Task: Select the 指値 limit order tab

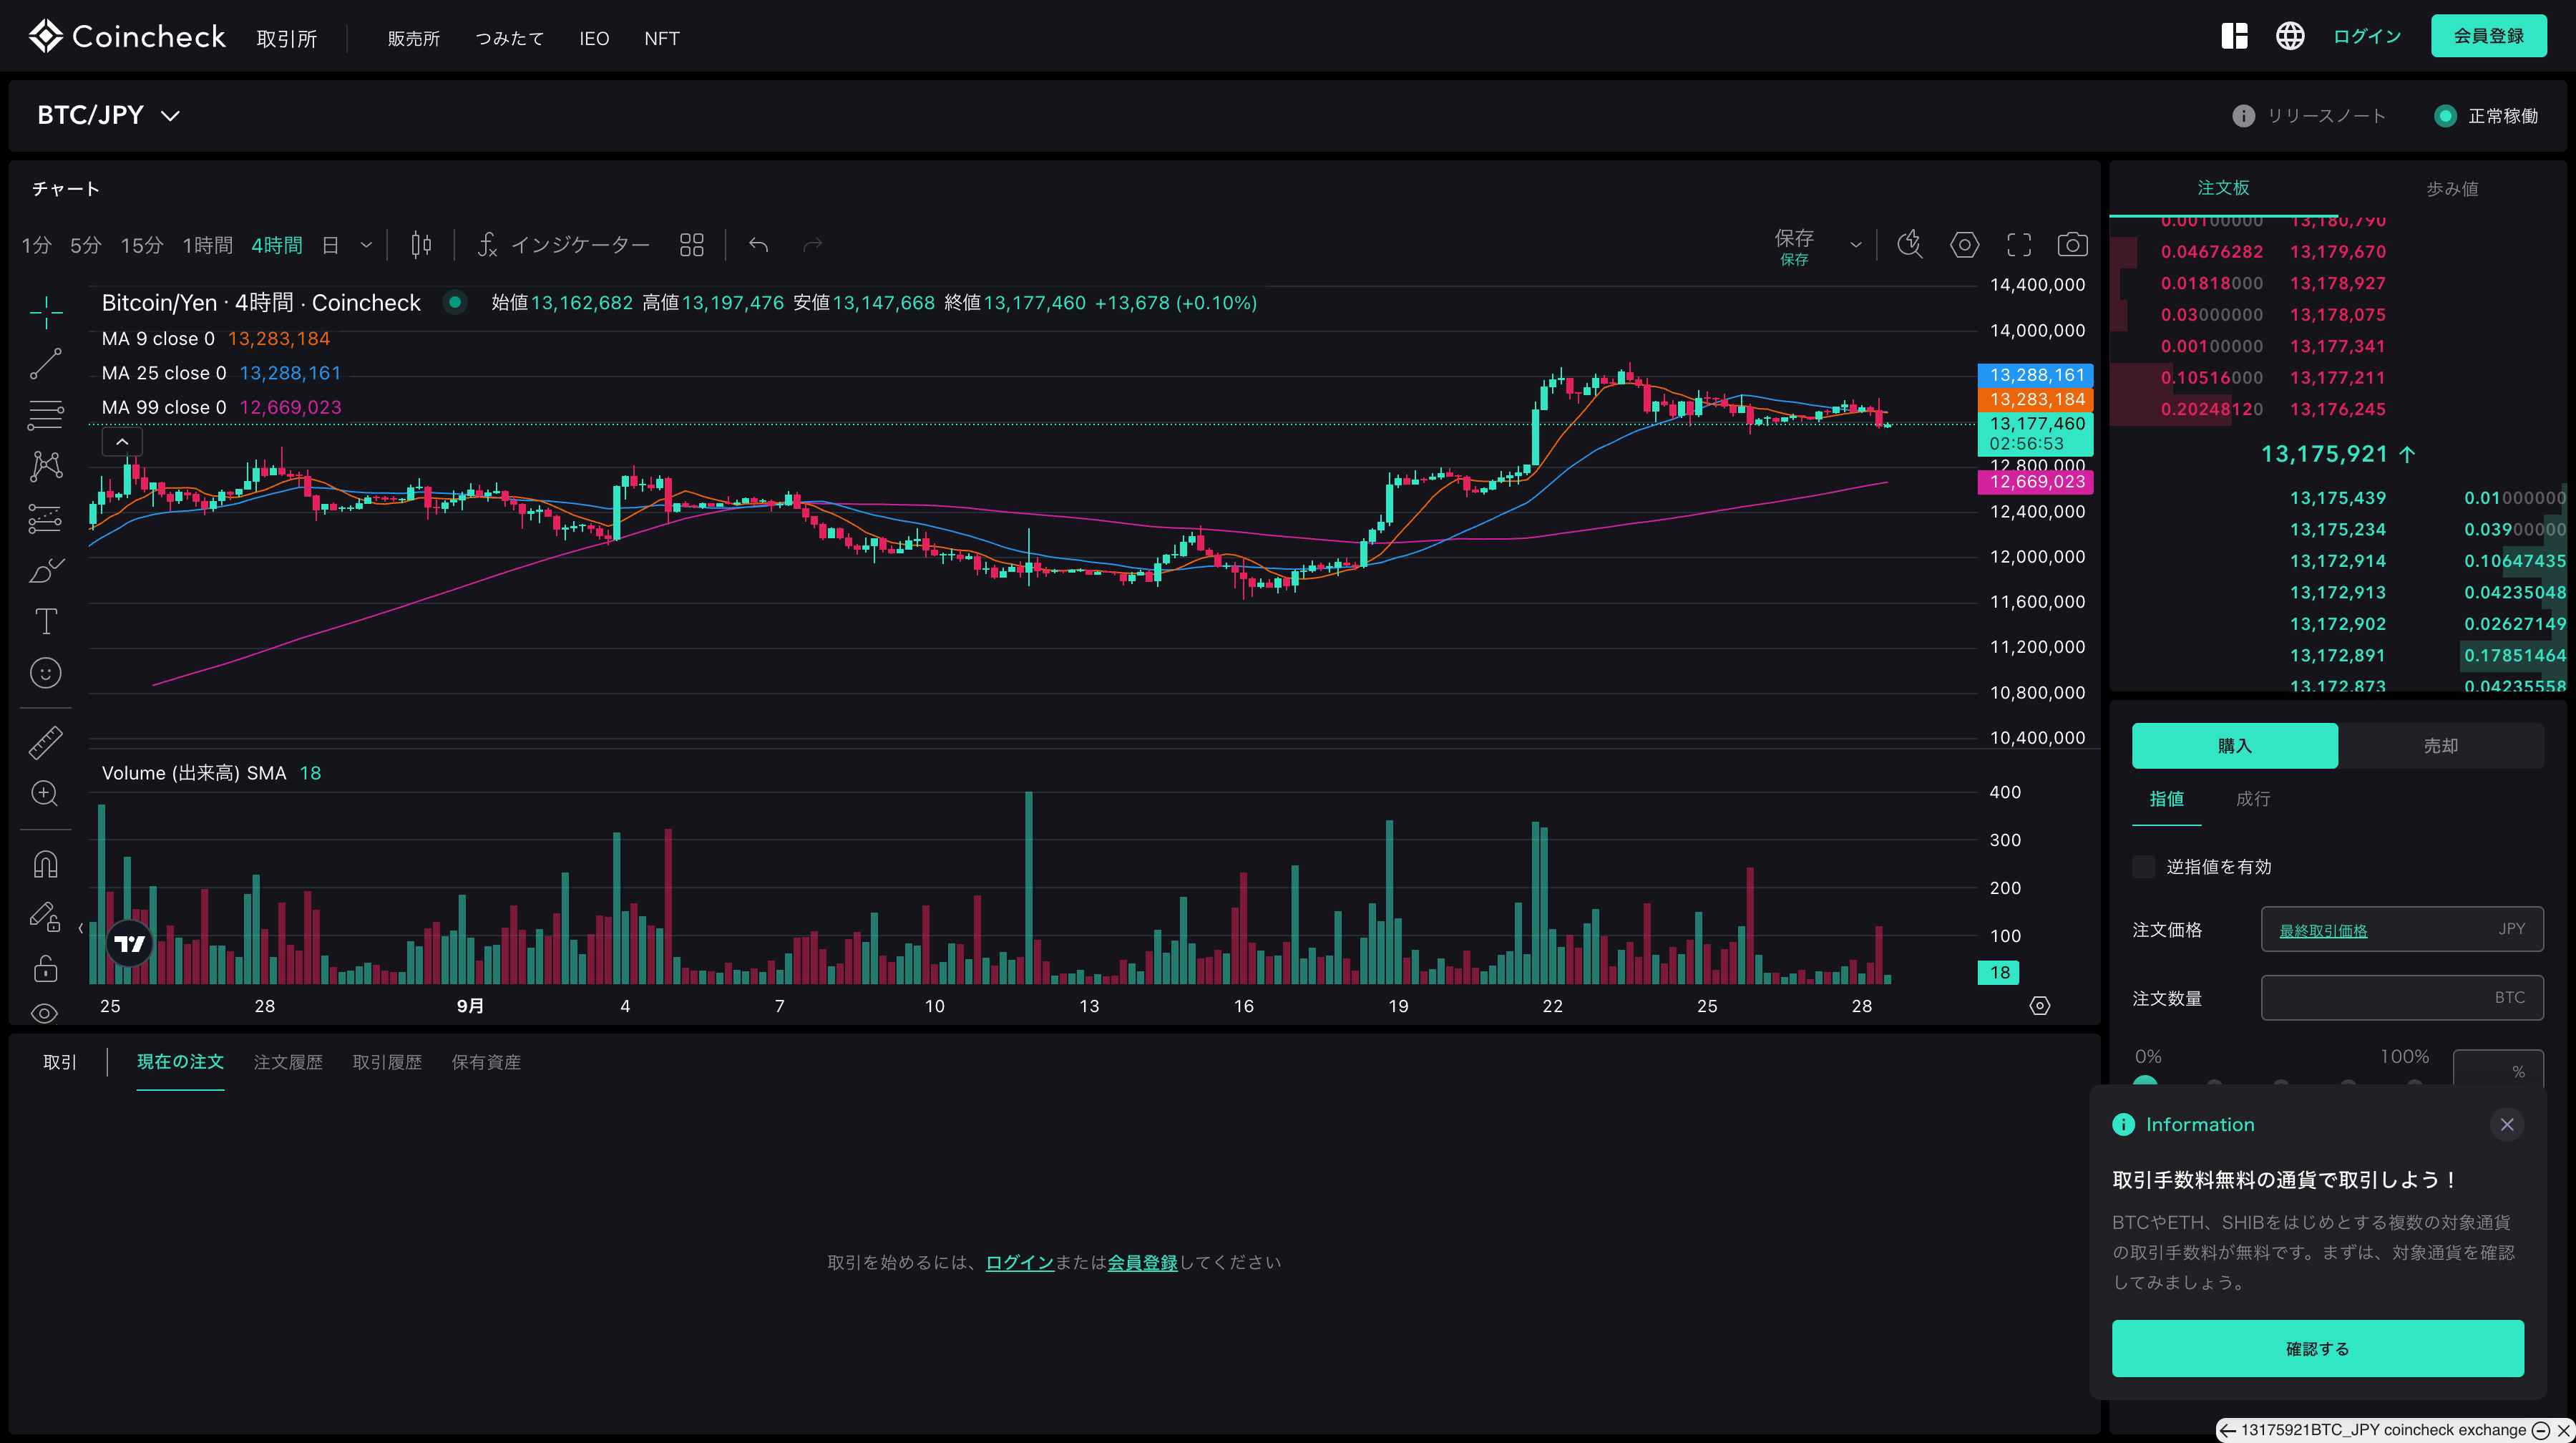Action: pyautogui.click(x=2166, y=799)
